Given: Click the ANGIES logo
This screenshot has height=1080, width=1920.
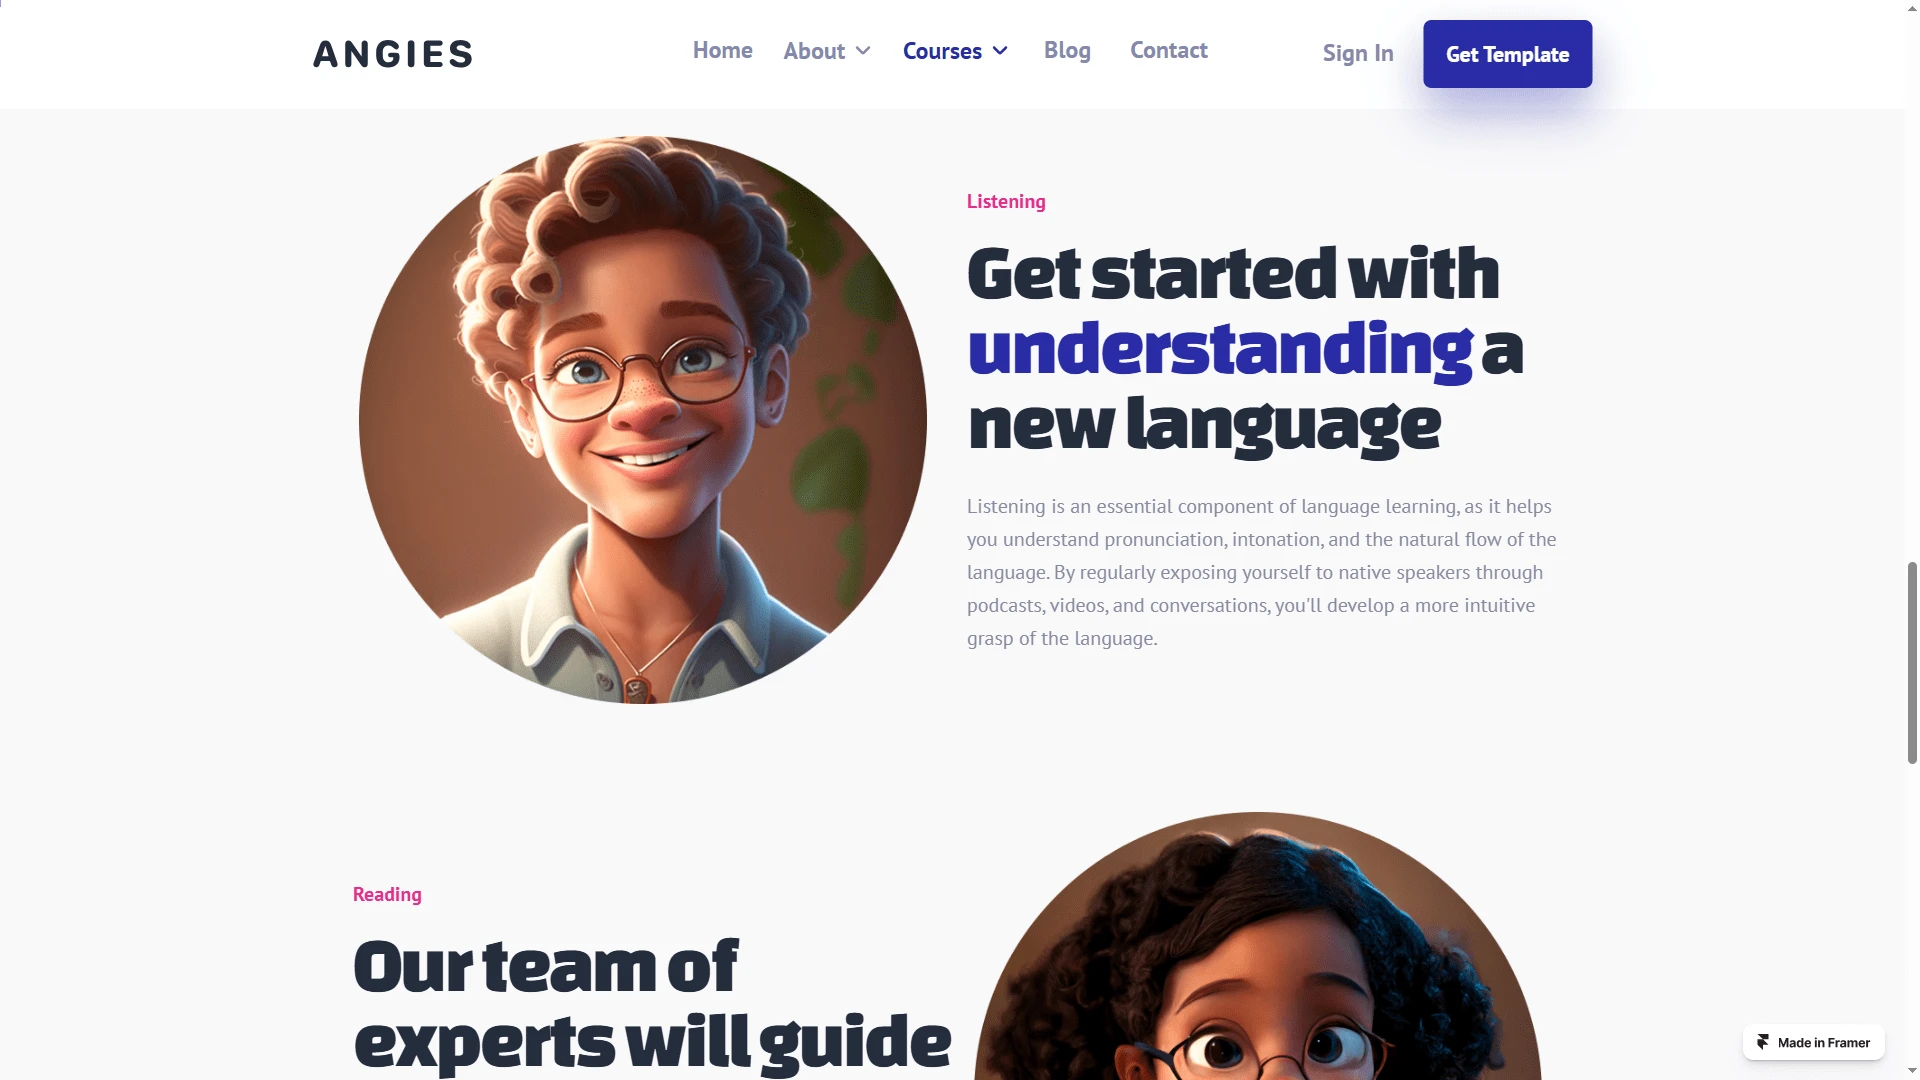Looking at the screenshot, I should tap(393, 54).
